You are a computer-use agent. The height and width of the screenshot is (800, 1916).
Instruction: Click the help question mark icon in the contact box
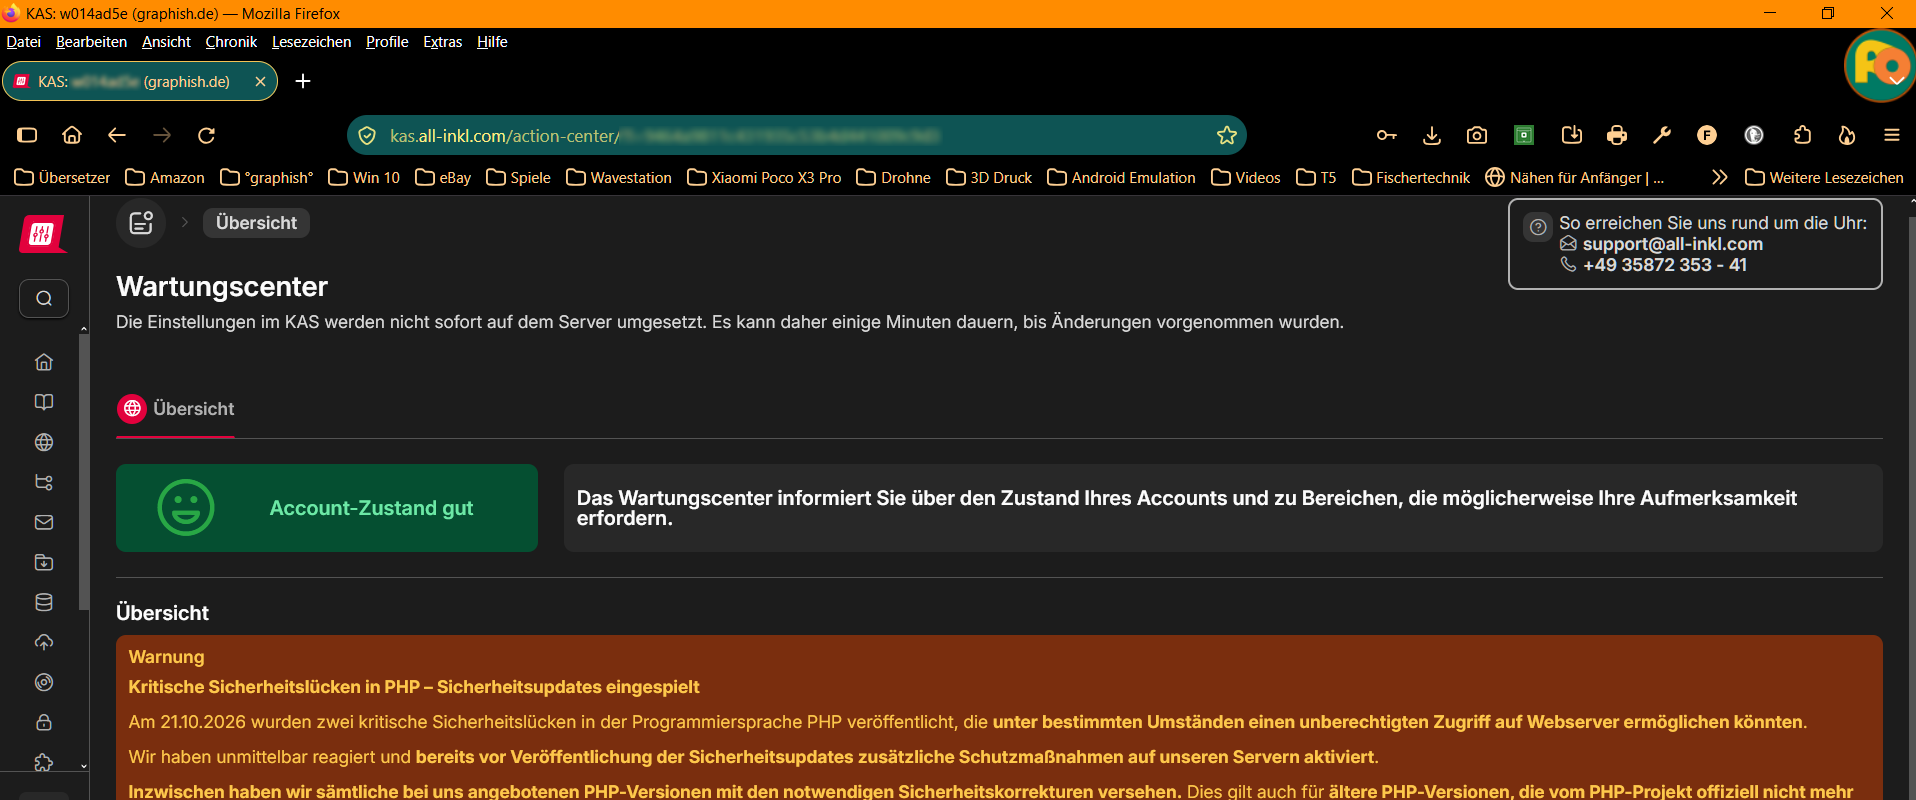(x=1538, y=227)
